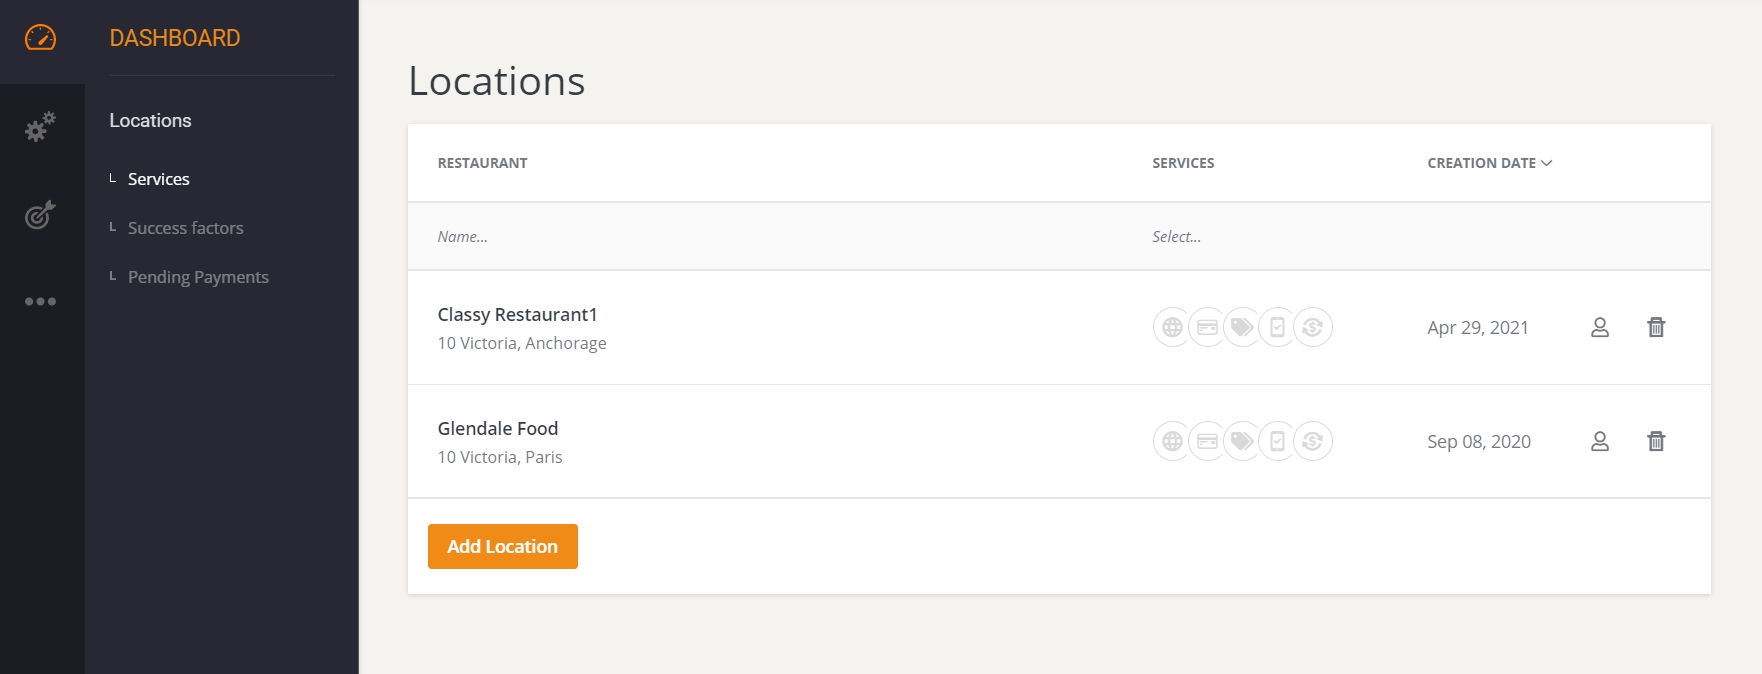1762x674 pixels.
Task: Click credit card service icon for Glendale Food
Action: tap(1207, 441)
